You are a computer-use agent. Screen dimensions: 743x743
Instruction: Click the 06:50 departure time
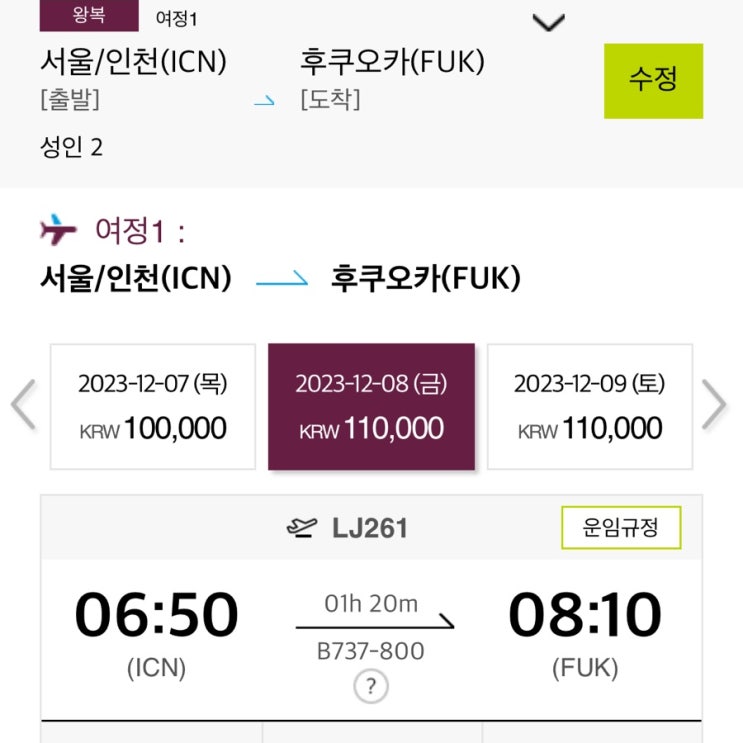[157, 615]
